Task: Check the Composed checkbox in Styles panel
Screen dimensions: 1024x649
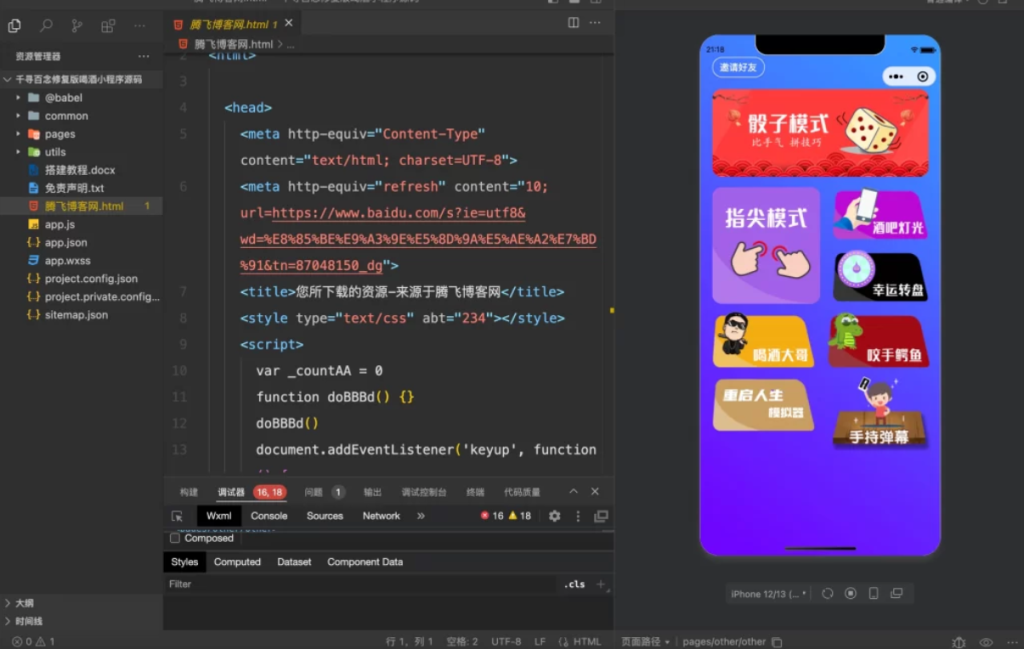Action: pyautogui.click(x=174, y=538)
